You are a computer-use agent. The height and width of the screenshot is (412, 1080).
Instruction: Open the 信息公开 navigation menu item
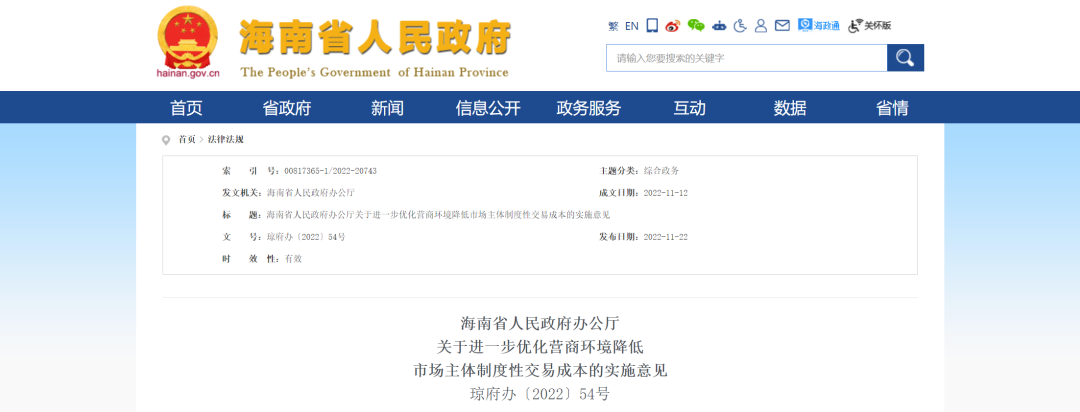click(x=488, y=108)
